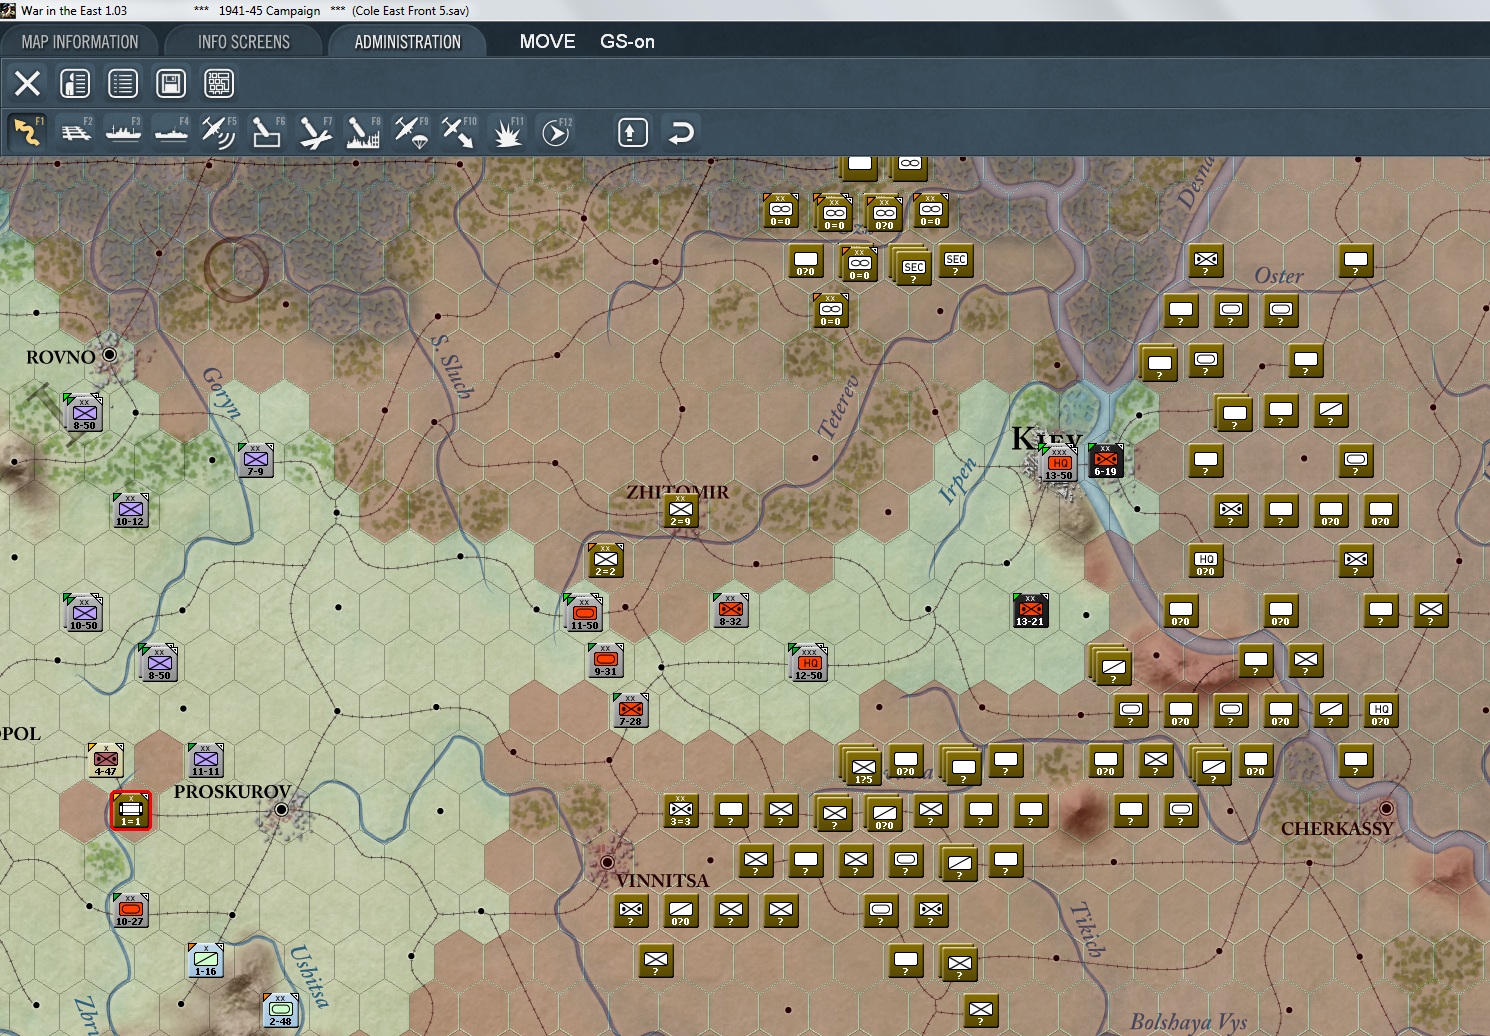Select the black 6-19 unit counter
1490x1036 pixels.
point(1106,460)
